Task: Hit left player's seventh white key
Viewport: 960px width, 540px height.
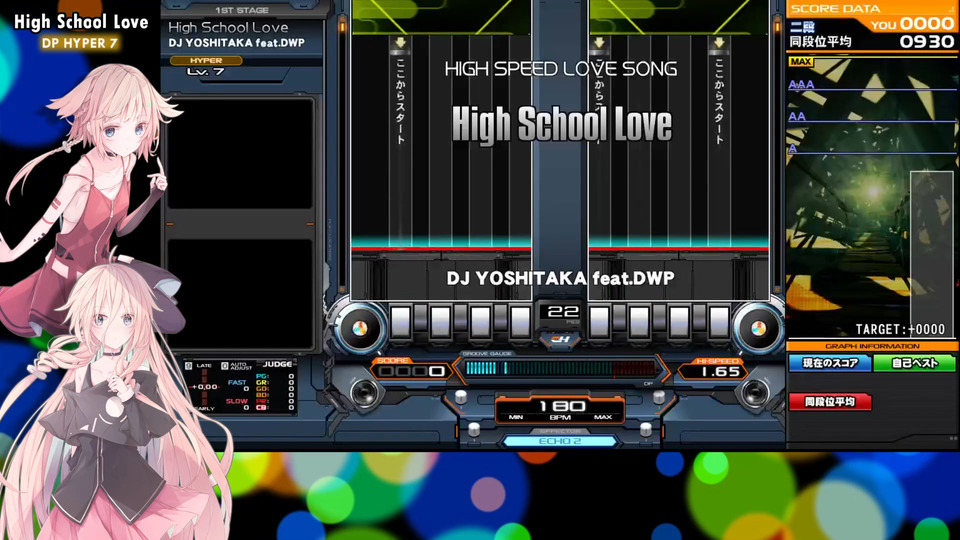Action: (x=520, y=321)
